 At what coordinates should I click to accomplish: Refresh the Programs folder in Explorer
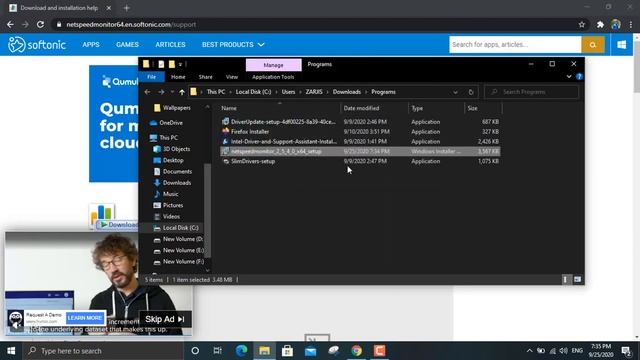(471, 92)
